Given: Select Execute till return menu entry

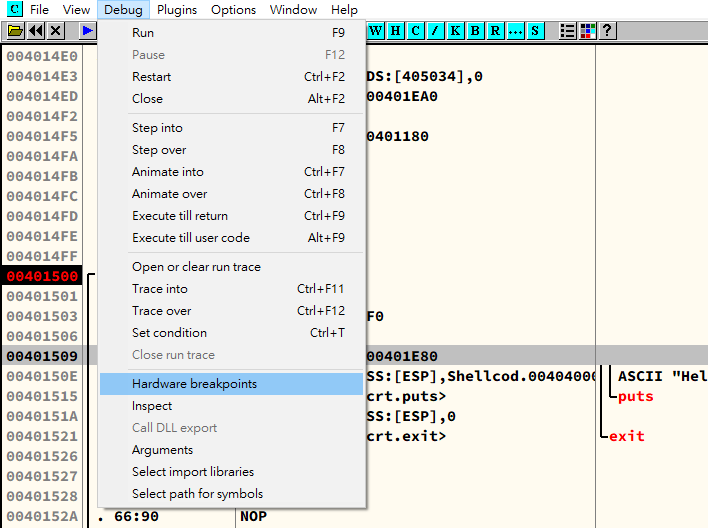Looking at the screenshot, I should point(180,216).
